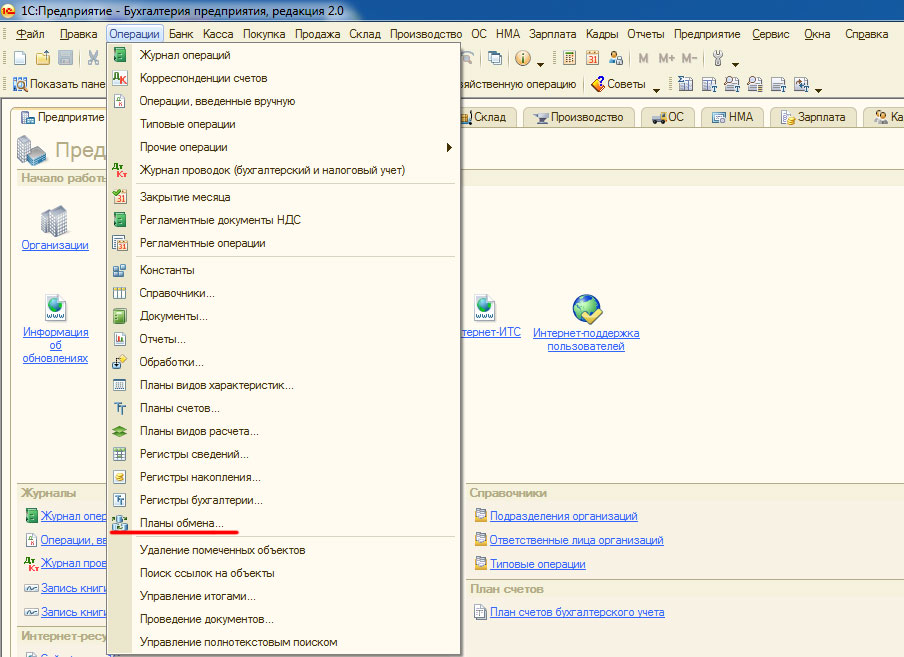This screenshot has width=904, height=657.
Task: Select Удаление помеченных объектов
Action: click(x=222, y=550)
